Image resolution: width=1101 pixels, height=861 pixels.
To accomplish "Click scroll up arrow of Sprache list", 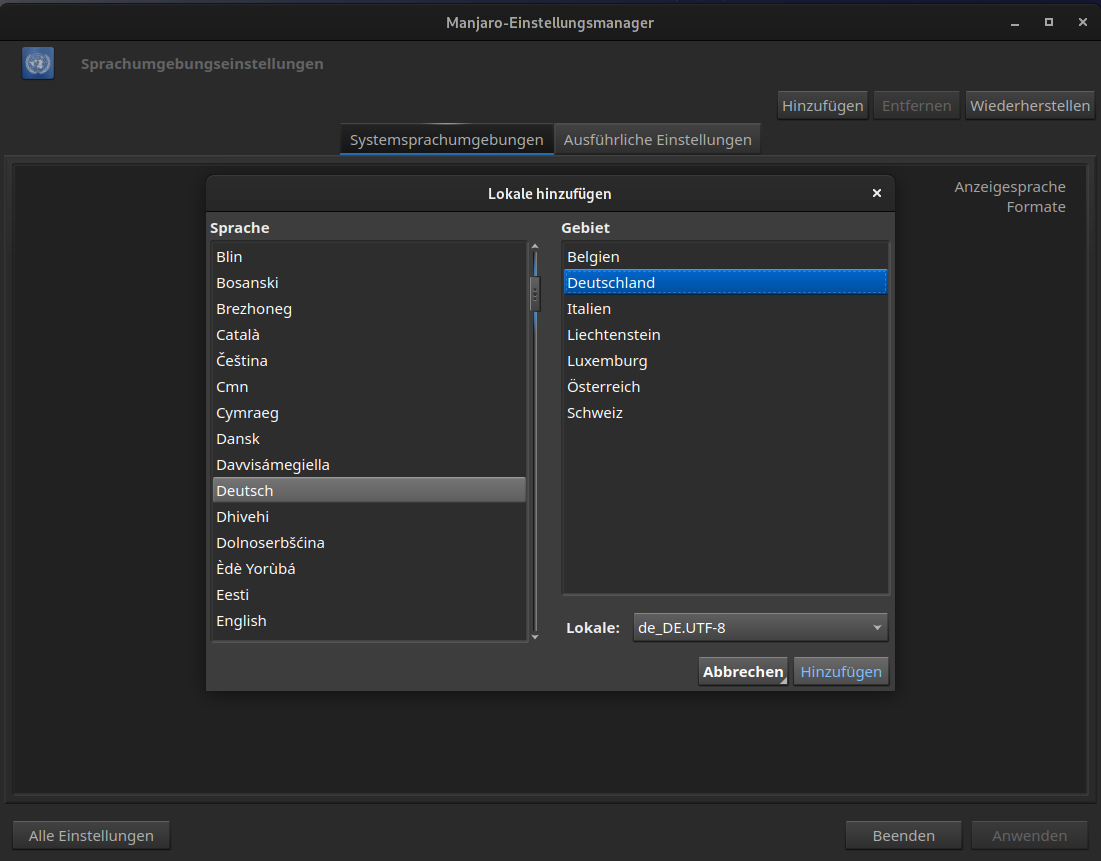I will [535, 247].
